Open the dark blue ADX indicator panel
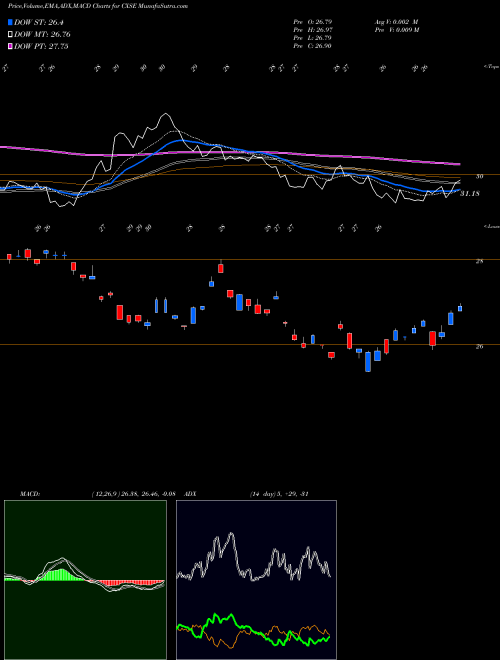 pyautogui.click(x=256, y=580)
